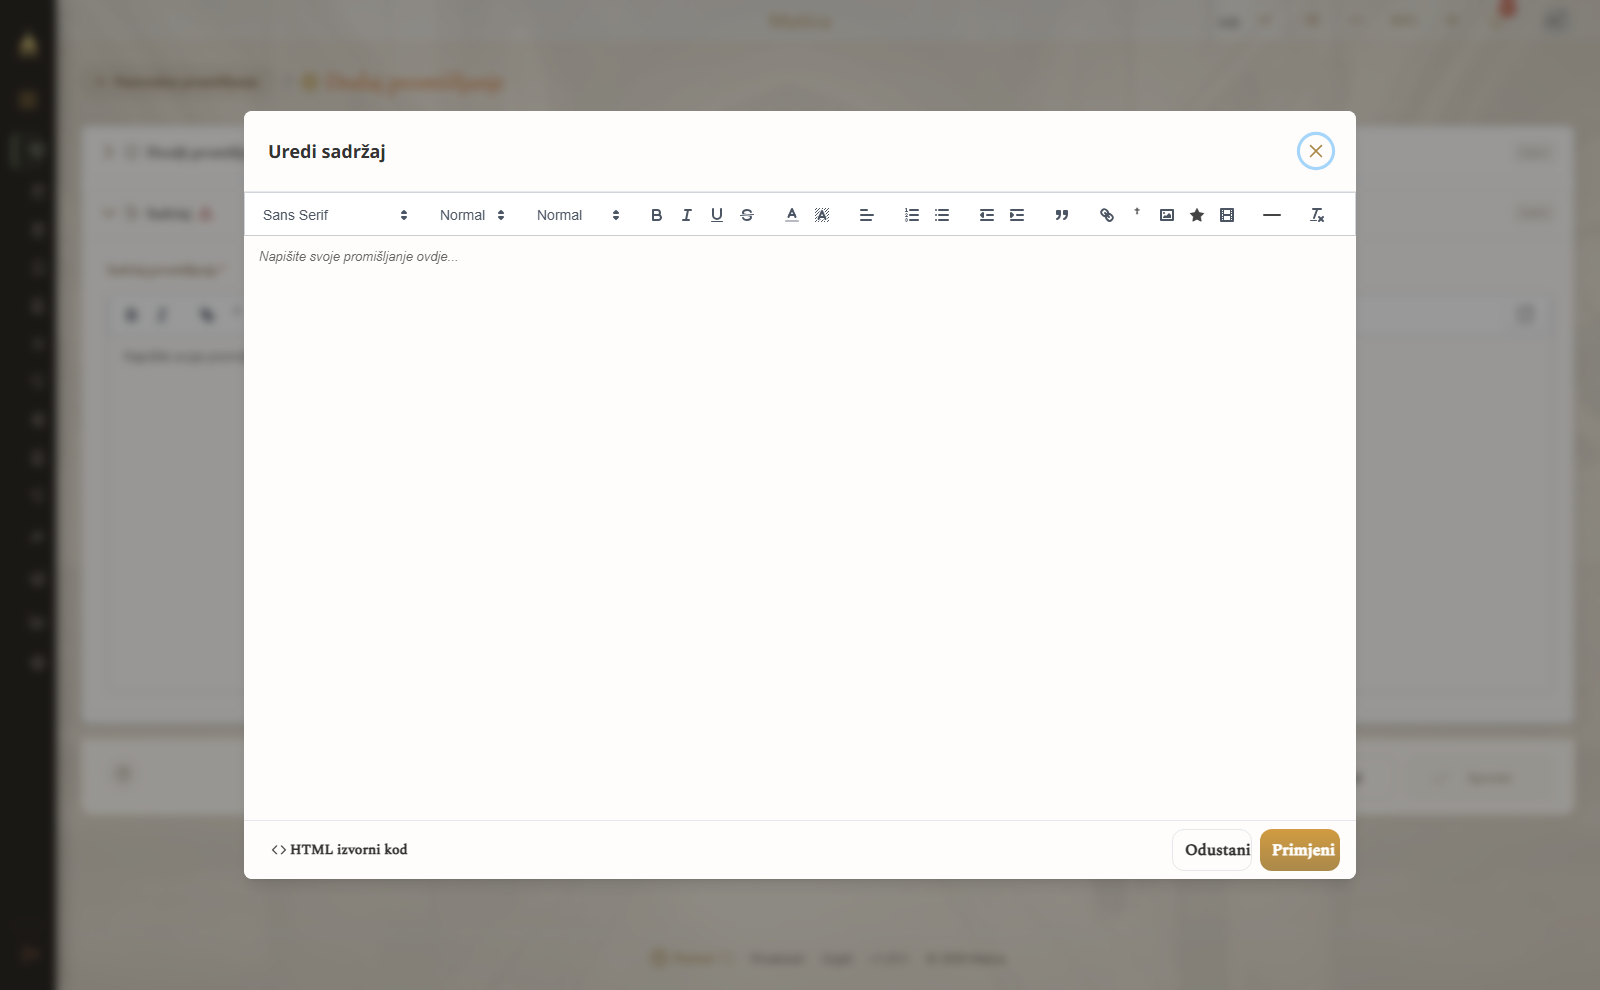Screen dimensions: 1600x990
Task: Click the Primjeni button
Action: 1300,850
